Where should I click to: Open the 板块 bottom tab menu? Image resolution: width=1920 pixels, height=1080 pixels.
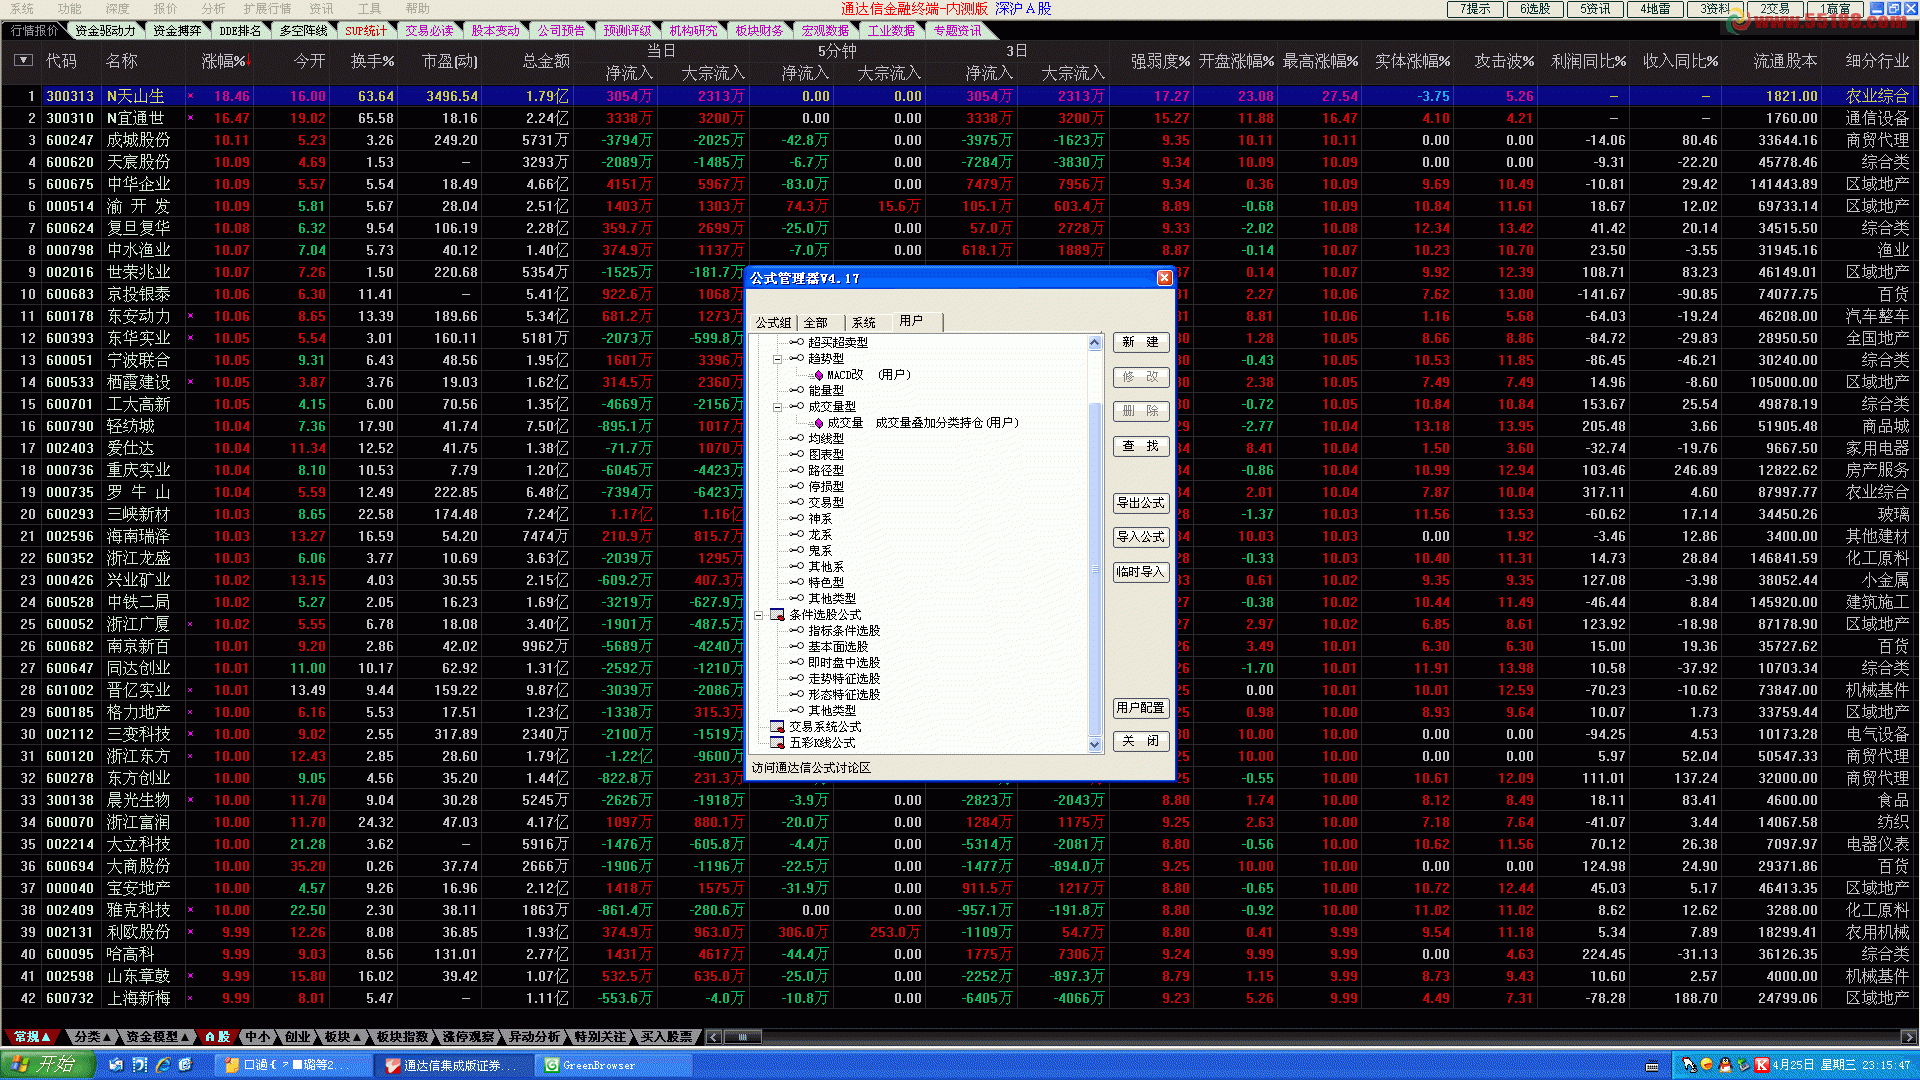342,1037
